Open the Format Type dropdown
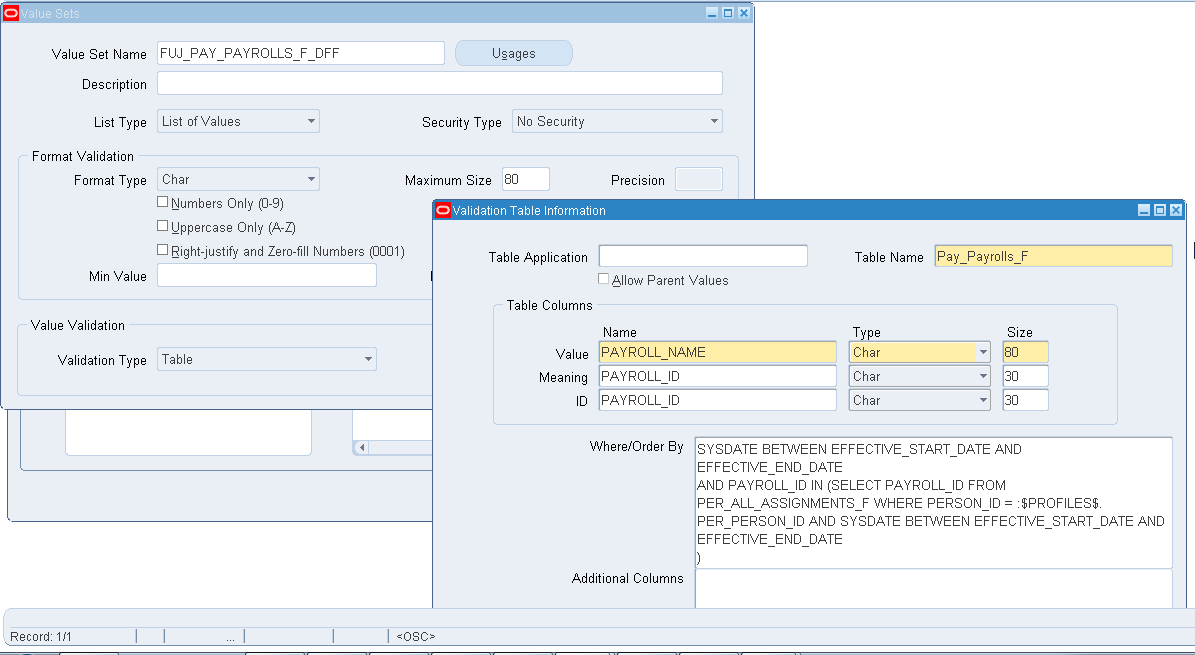The image size is (1195, 655). click(309, 179)
